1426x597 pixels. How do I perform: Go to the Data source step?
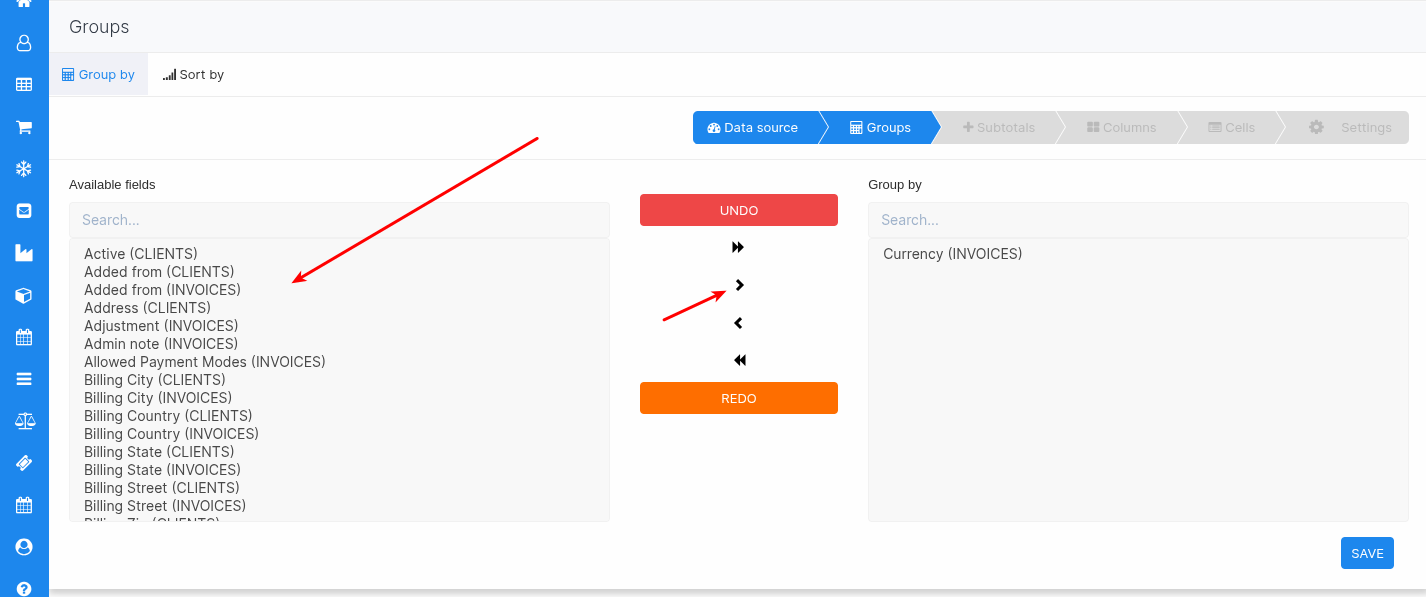pos(753,128)
